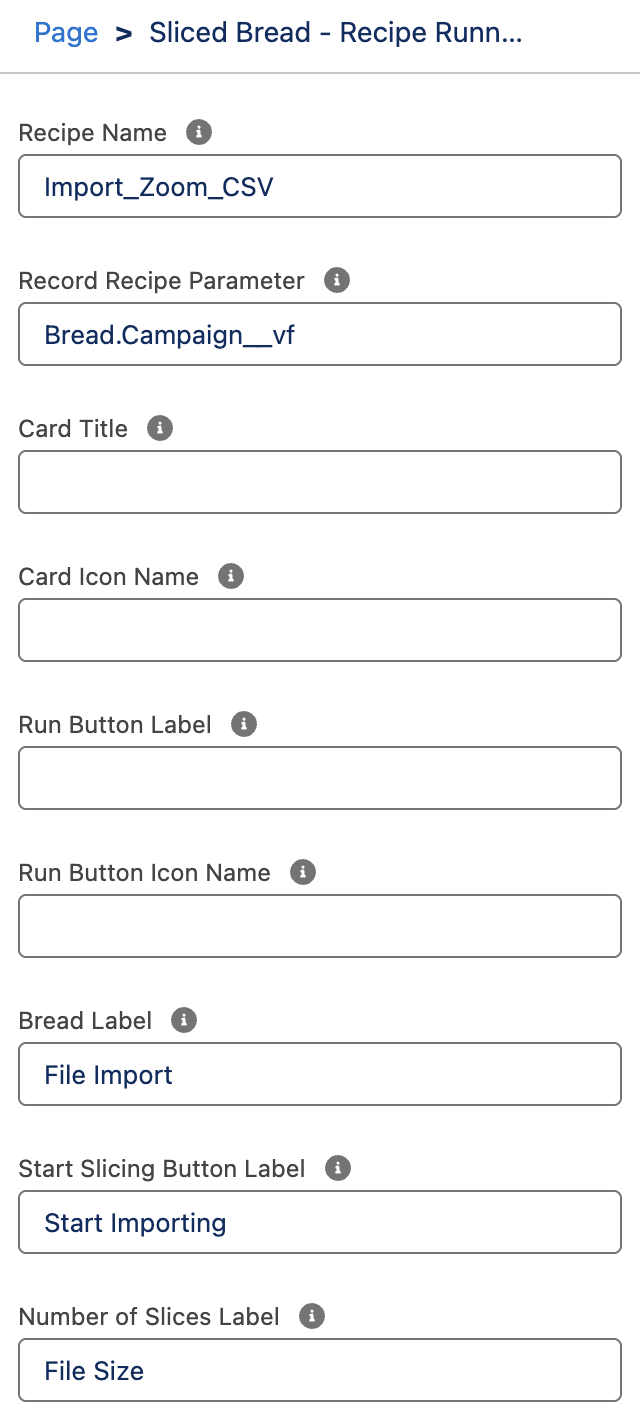The width and height of the screenshot is (640, 1424).
Task: Click the Bread.Campaign__vf parameter field
Action: click(319, 334)
